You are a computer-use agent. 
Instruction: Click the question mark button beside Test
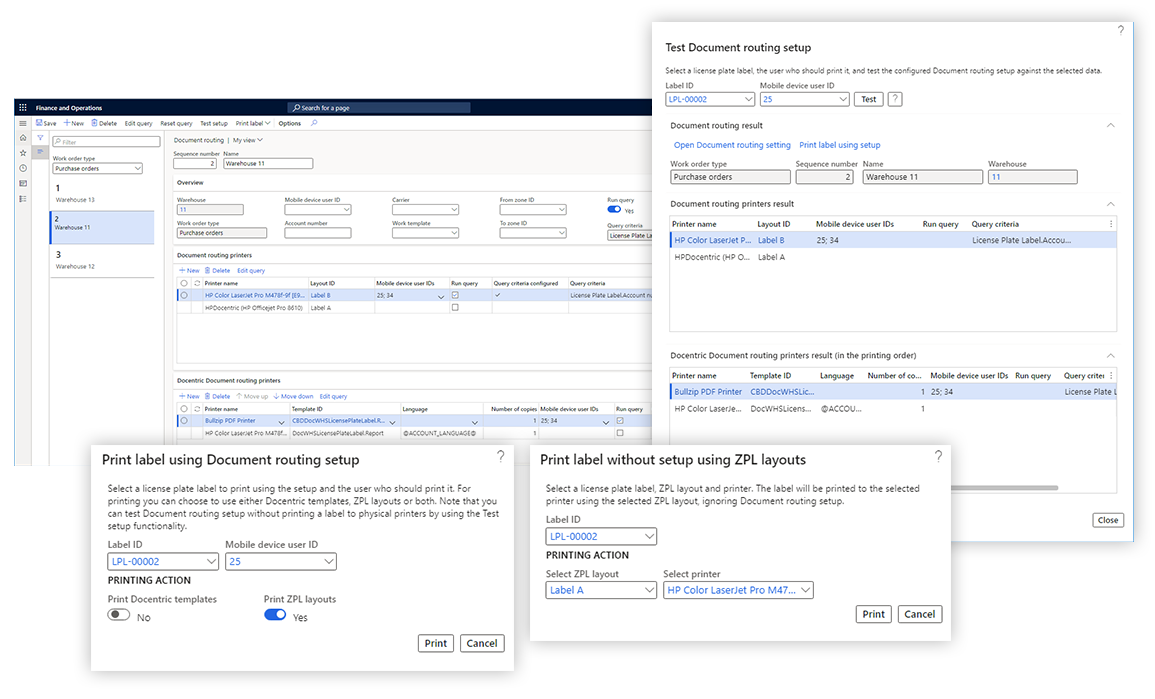(895, 99)
